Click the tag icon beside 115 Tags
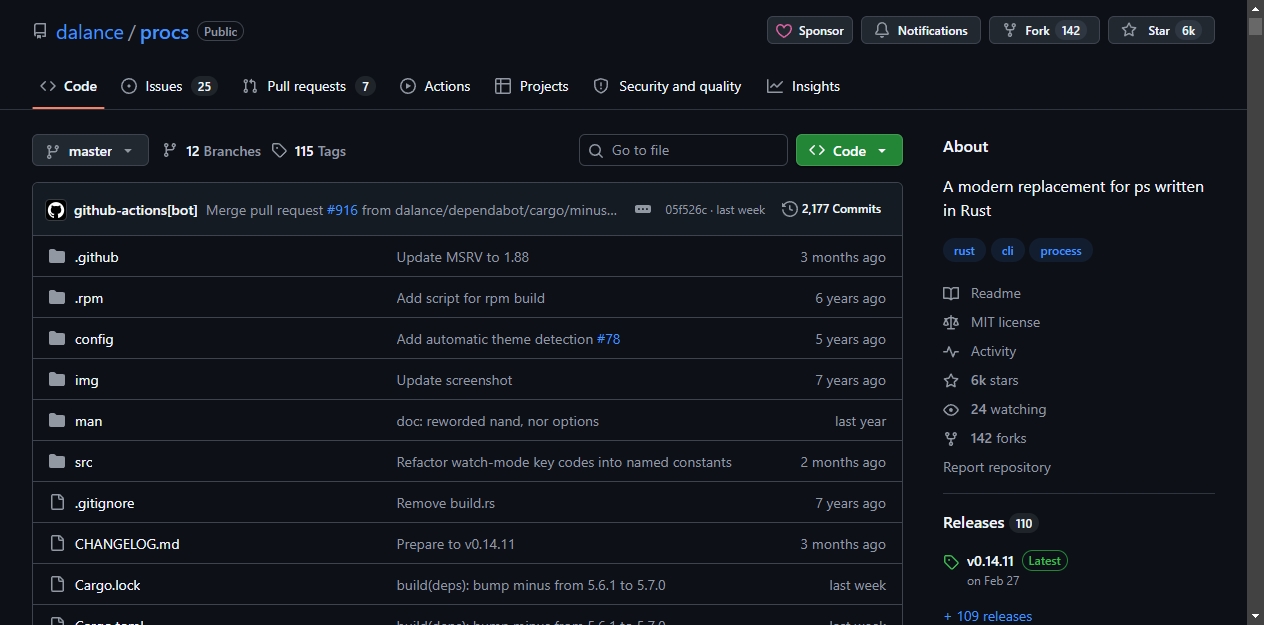Screen dimensions: 1264x625 pyautogui.click(x=279, y=151)
